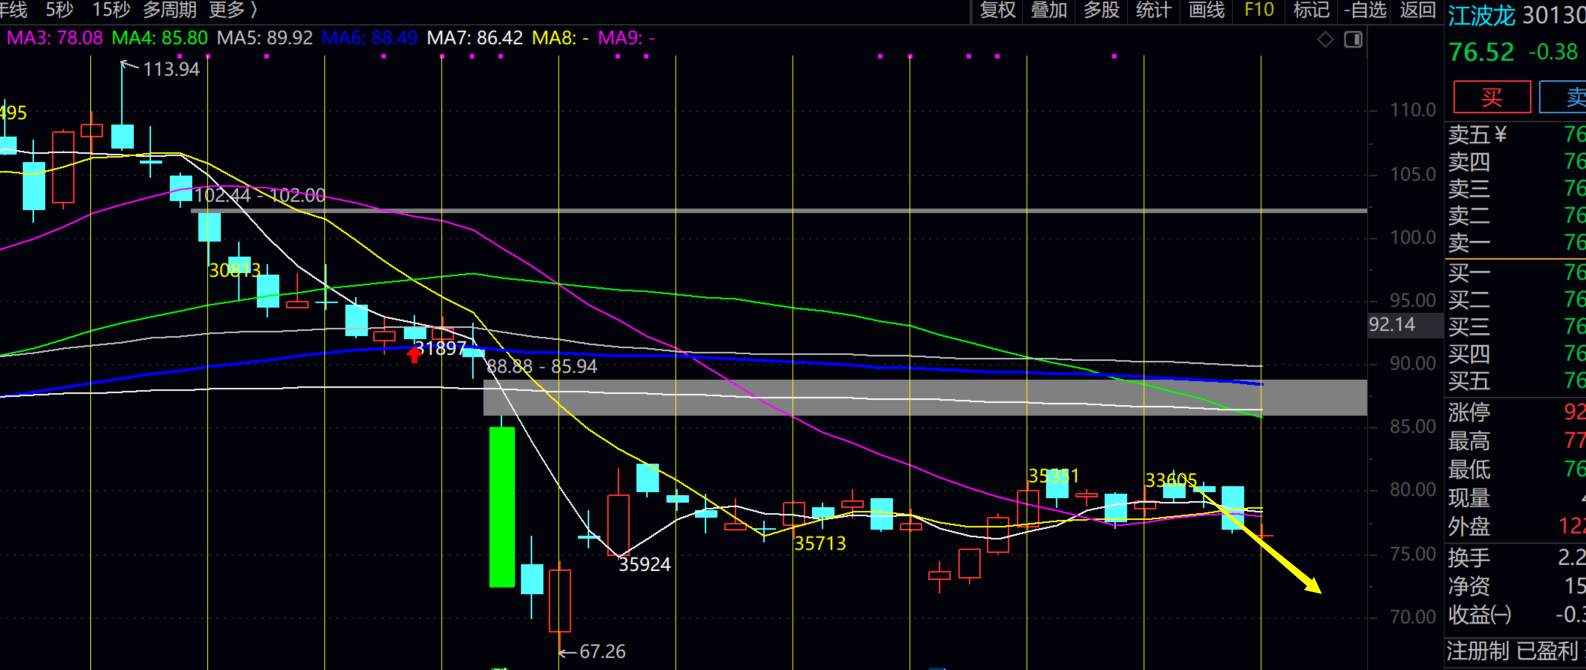
Task: Expand the 更多 periods menu
Action: point(232,10)
